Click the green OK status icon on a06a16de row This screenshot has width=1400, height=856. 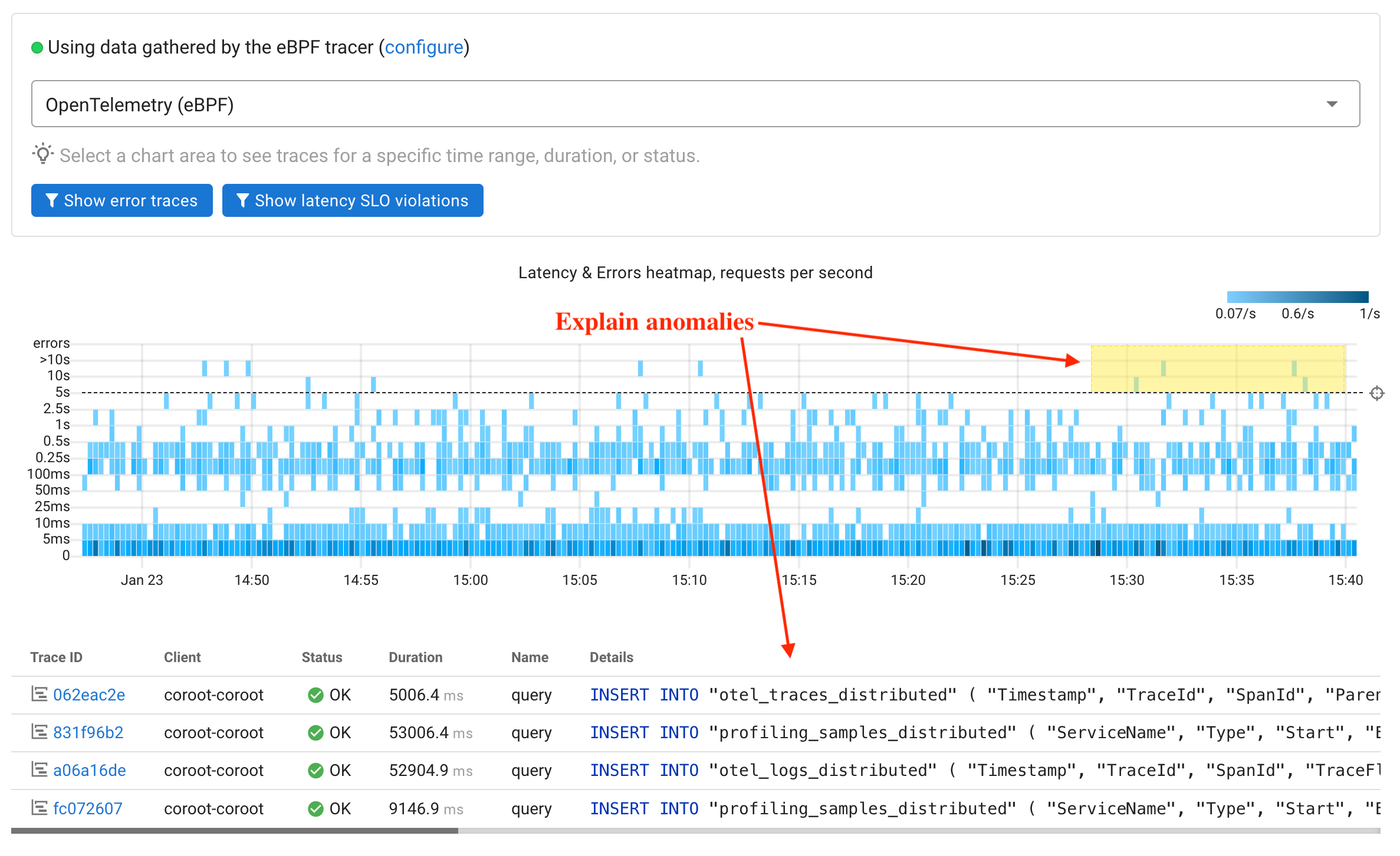tap(314, 770)
